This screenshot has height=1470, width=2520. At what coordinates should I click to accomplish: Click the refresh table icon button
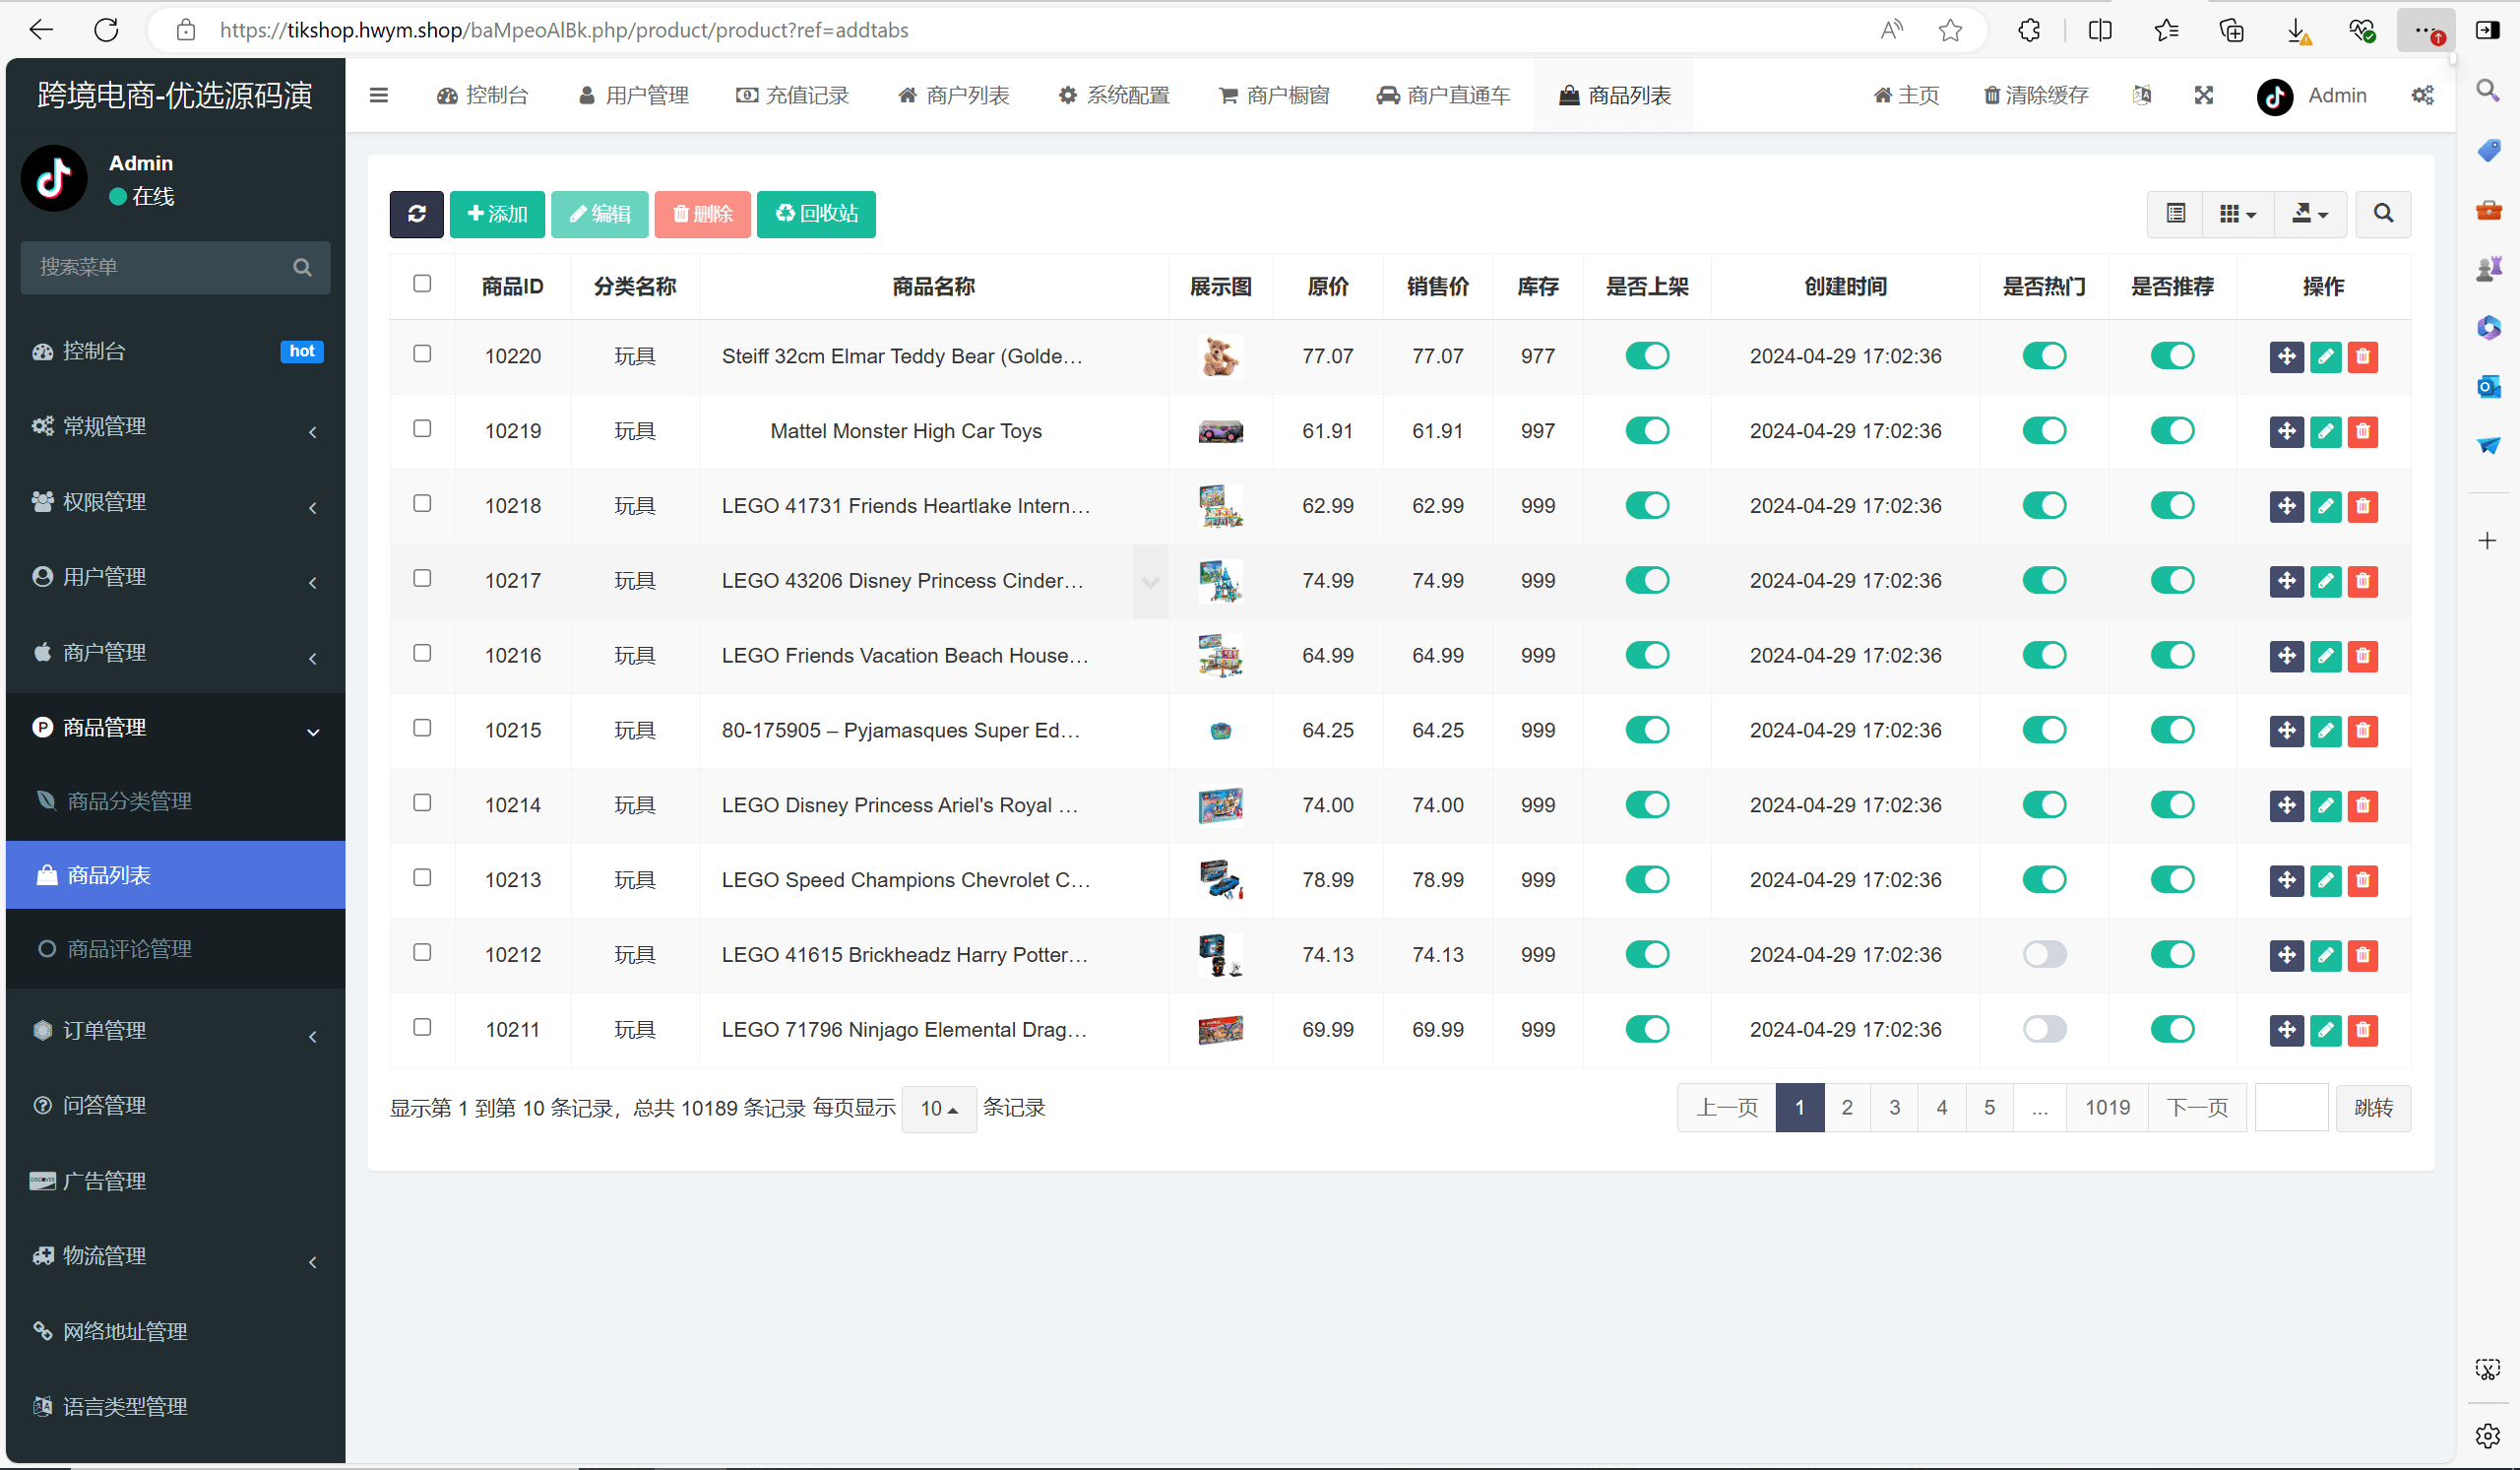pyautogui.click(x=416, y=214)
